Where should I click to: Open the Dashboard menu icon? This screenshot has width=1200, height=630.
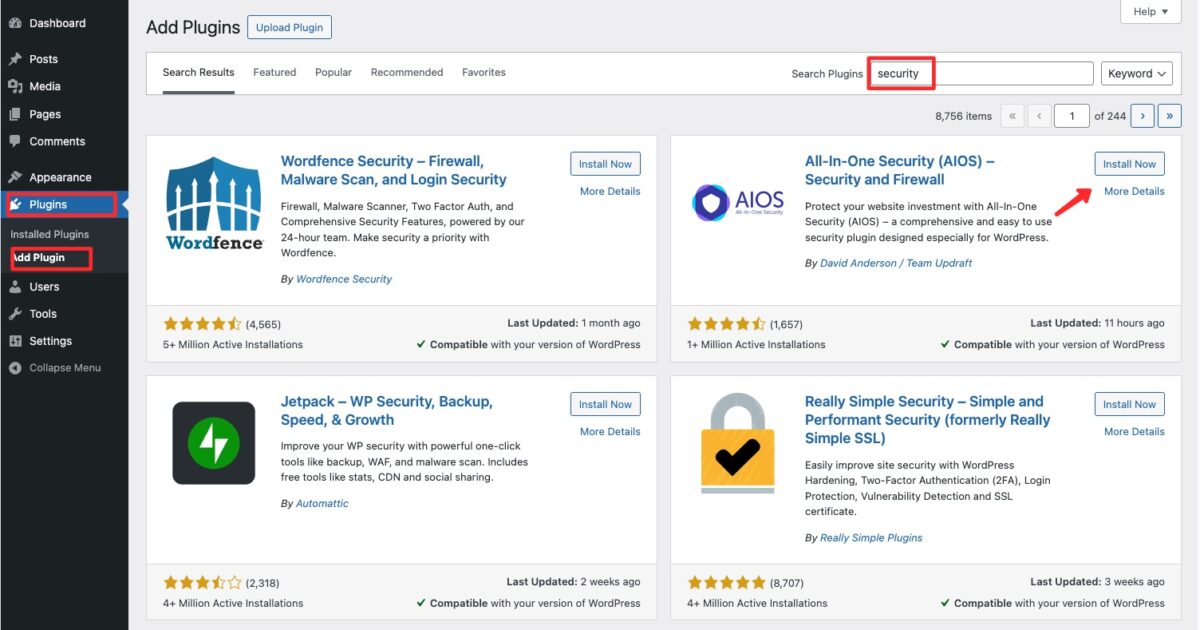tap(15, 23)
